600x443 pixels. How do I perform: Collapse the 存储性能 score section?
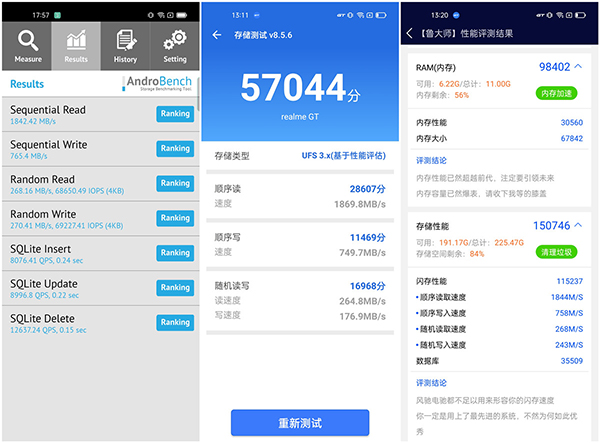pos(580,226)
